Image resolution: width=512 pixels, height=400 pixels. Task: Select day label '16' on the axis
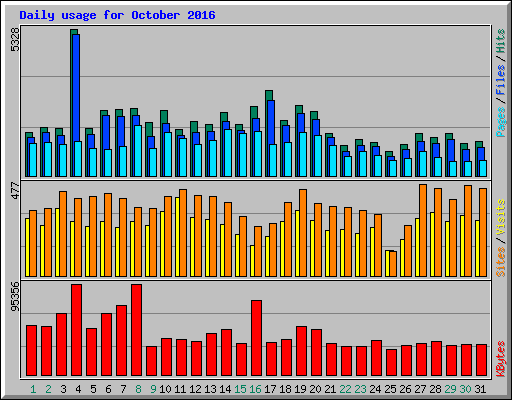tap(255, 389)
